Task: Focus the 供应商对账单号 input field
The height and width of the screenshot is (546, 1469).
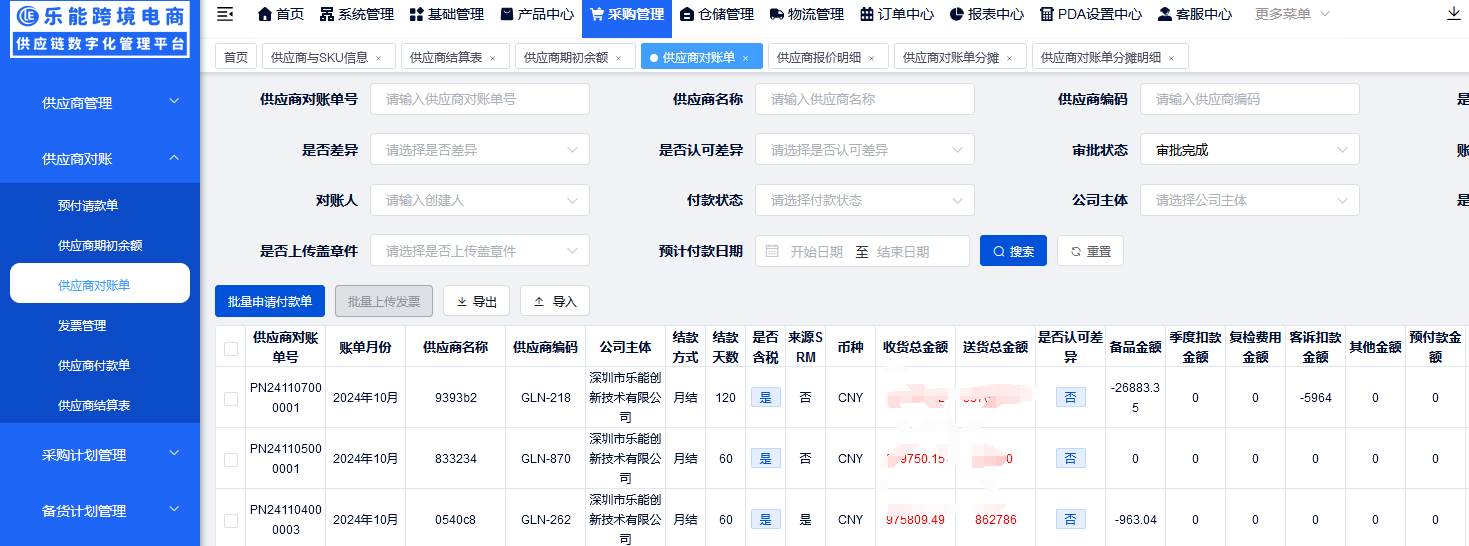Action: point(480,99)
